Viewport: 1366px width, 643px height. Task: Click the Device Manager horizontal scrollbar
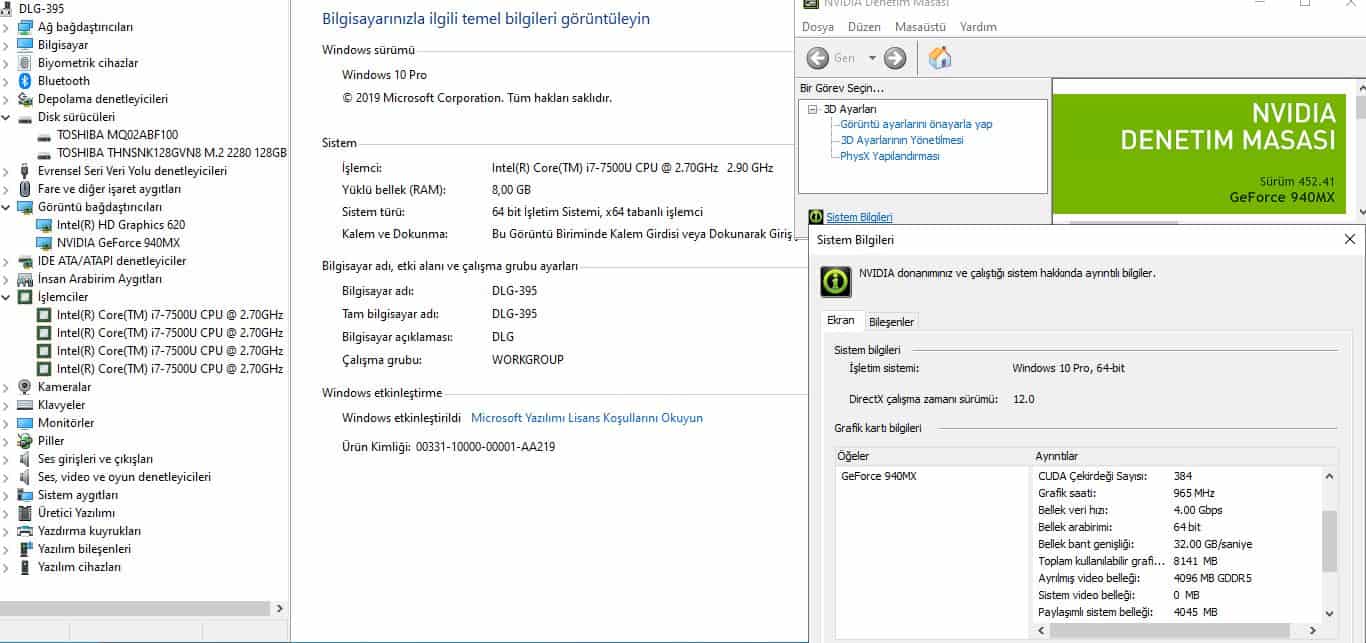coord(135,608)
